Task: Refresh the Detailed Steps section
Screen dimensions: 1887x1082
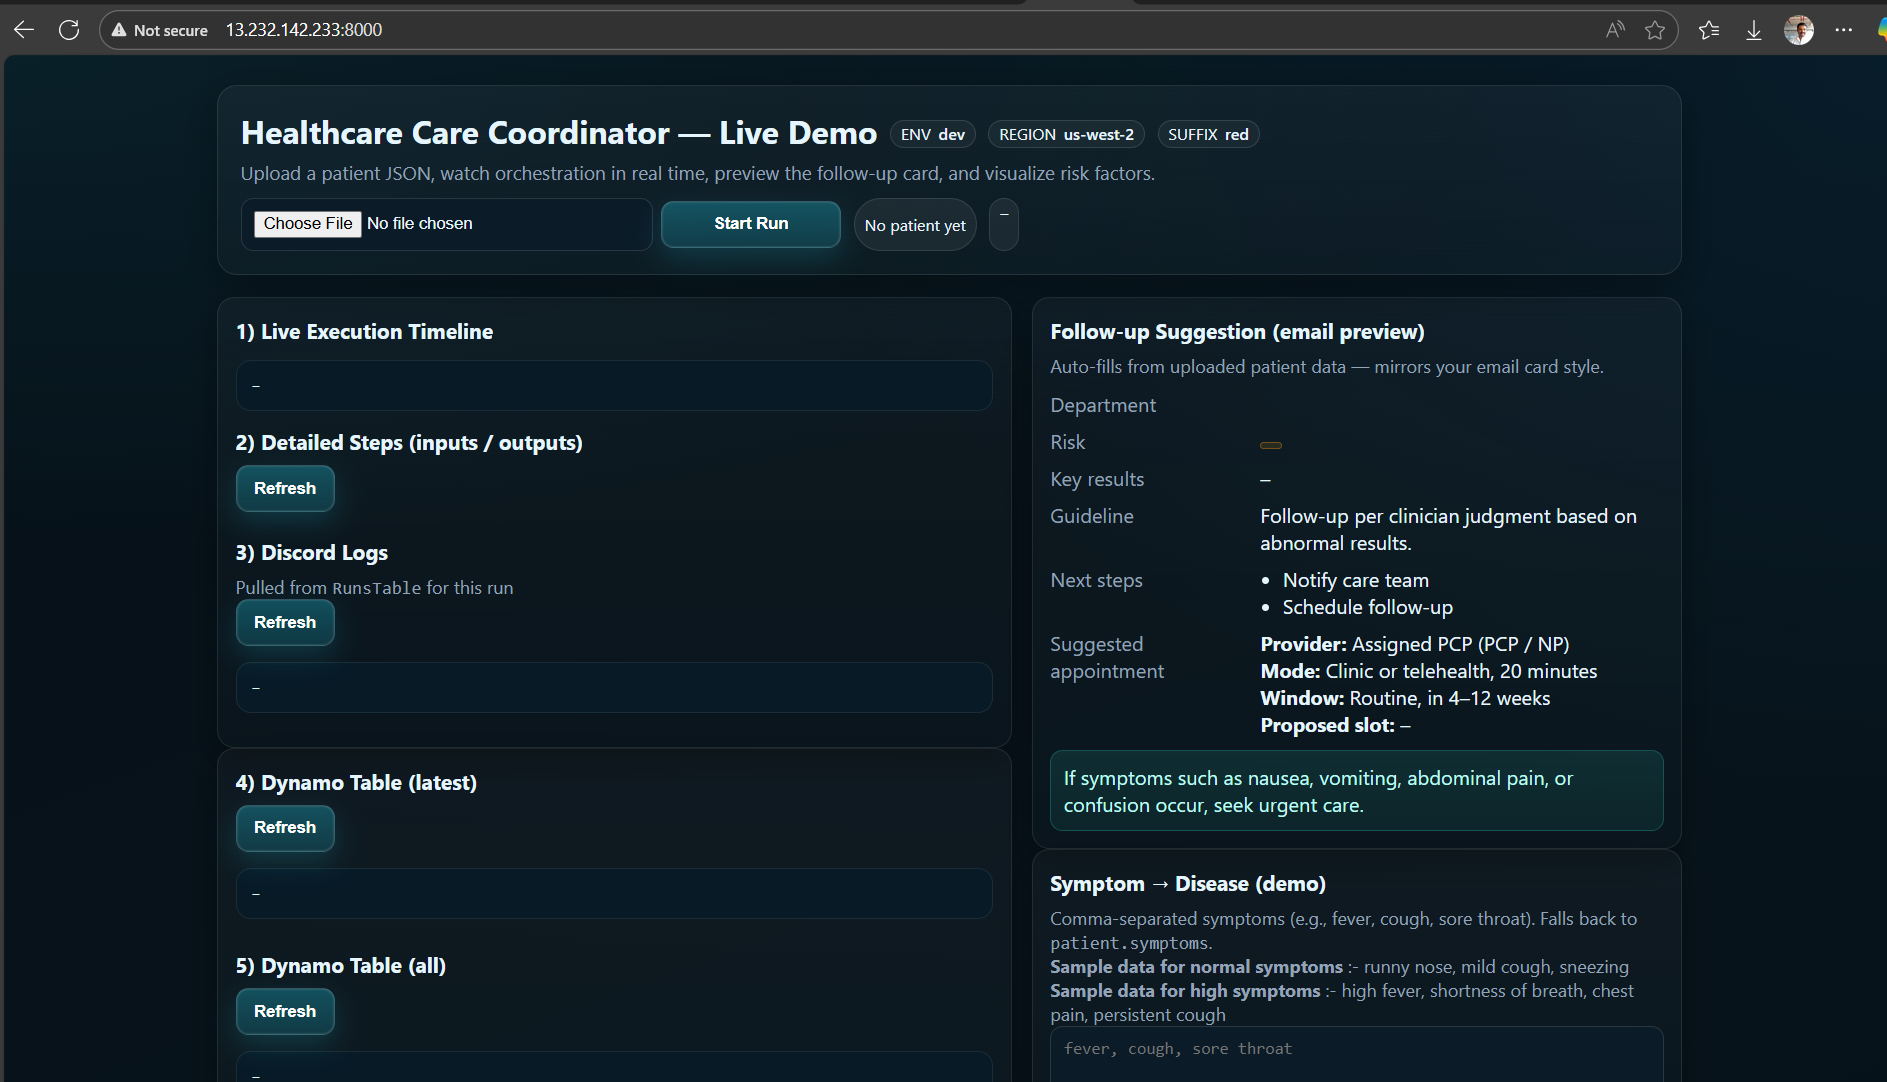Action: pos(285,488)
